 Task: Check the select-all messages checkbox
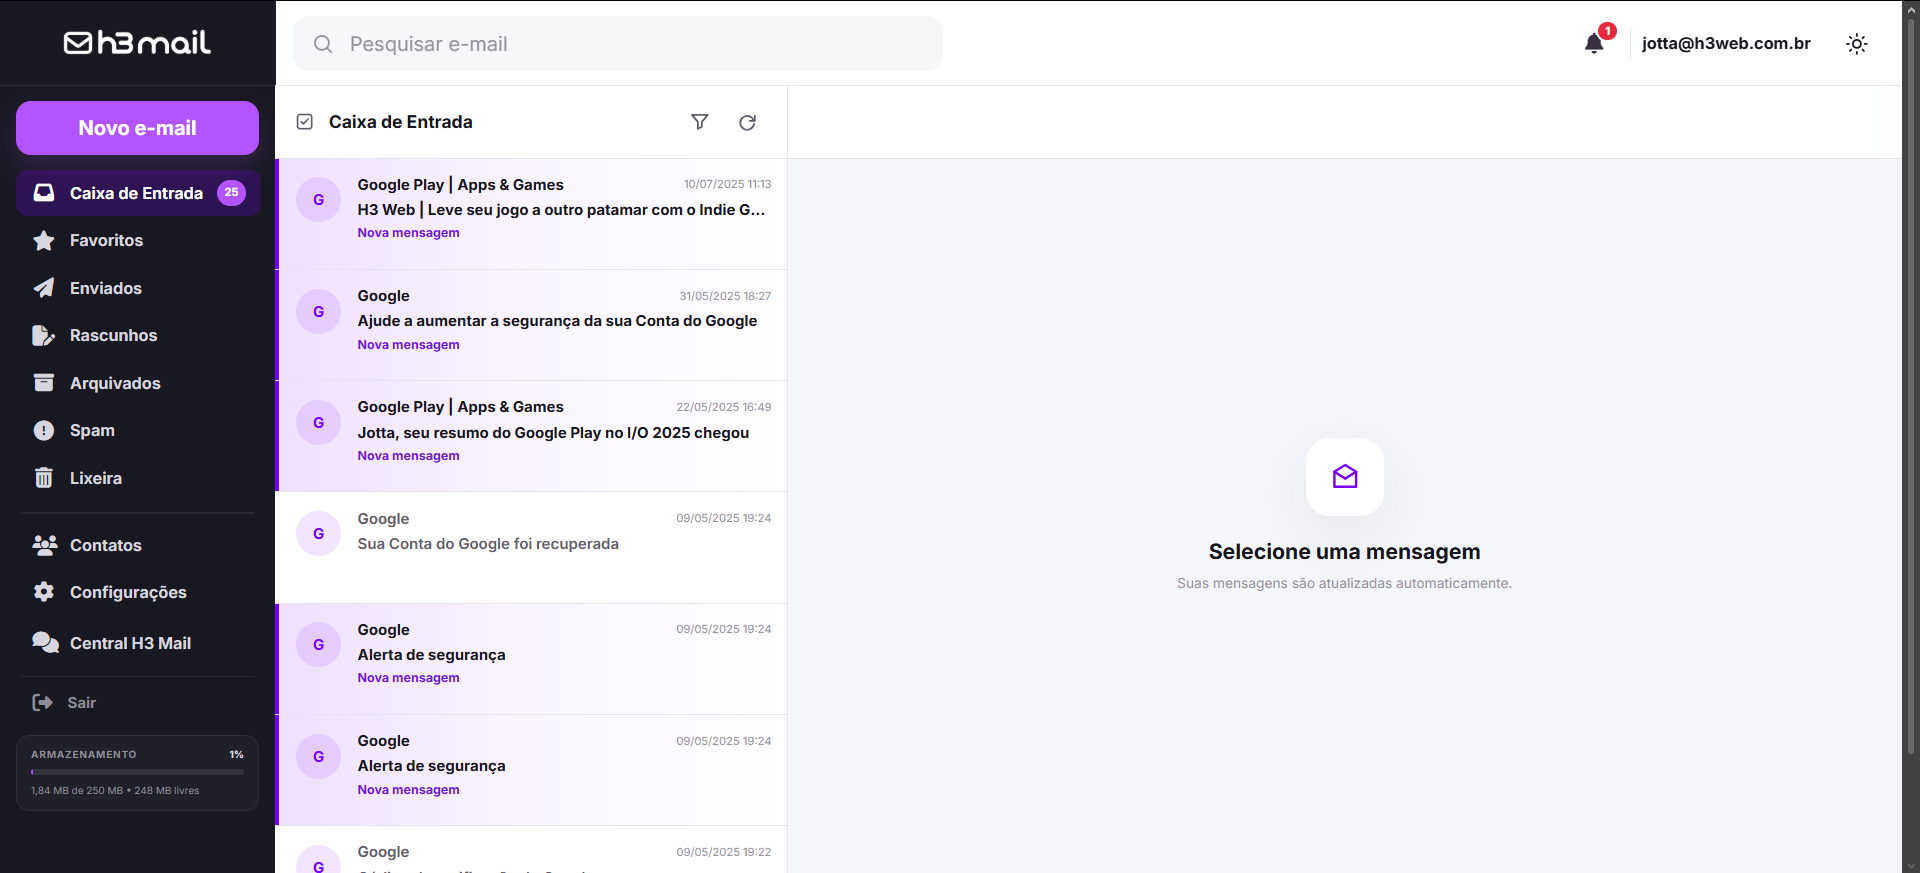pos(305,122)
